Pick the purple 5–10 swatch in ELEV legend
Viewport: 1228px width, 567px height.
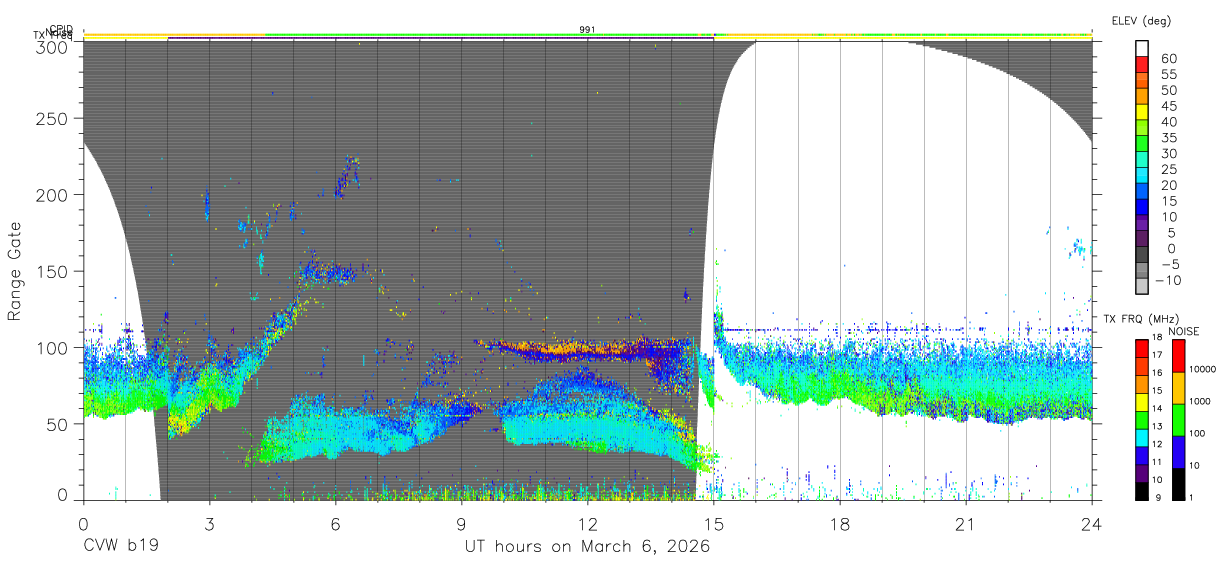coord(1144,224)
